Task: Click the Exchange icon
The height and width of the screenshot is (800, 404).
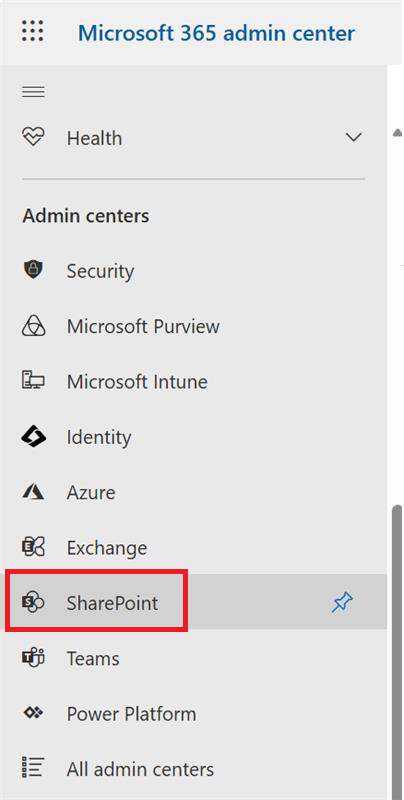Action: 33,547
